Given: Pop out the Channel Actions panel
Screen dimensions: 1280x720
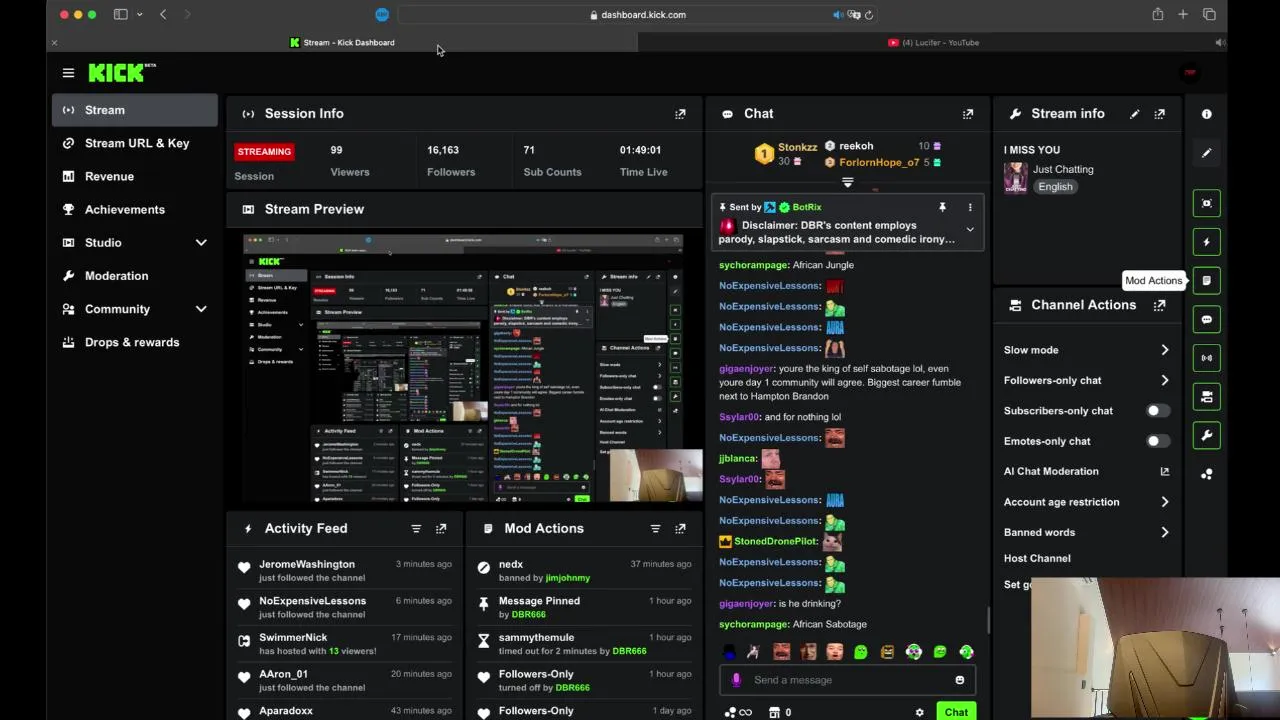Looking at the screenshot, I should click(x=1159, y=305).
